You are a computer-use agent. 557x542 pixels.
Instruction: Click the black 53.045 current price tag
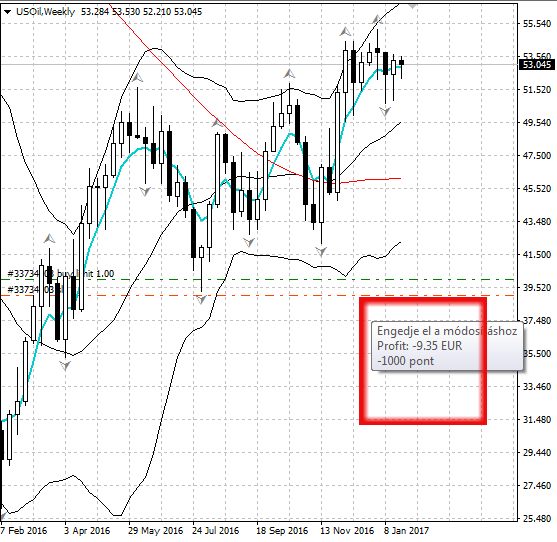(536, 65)
